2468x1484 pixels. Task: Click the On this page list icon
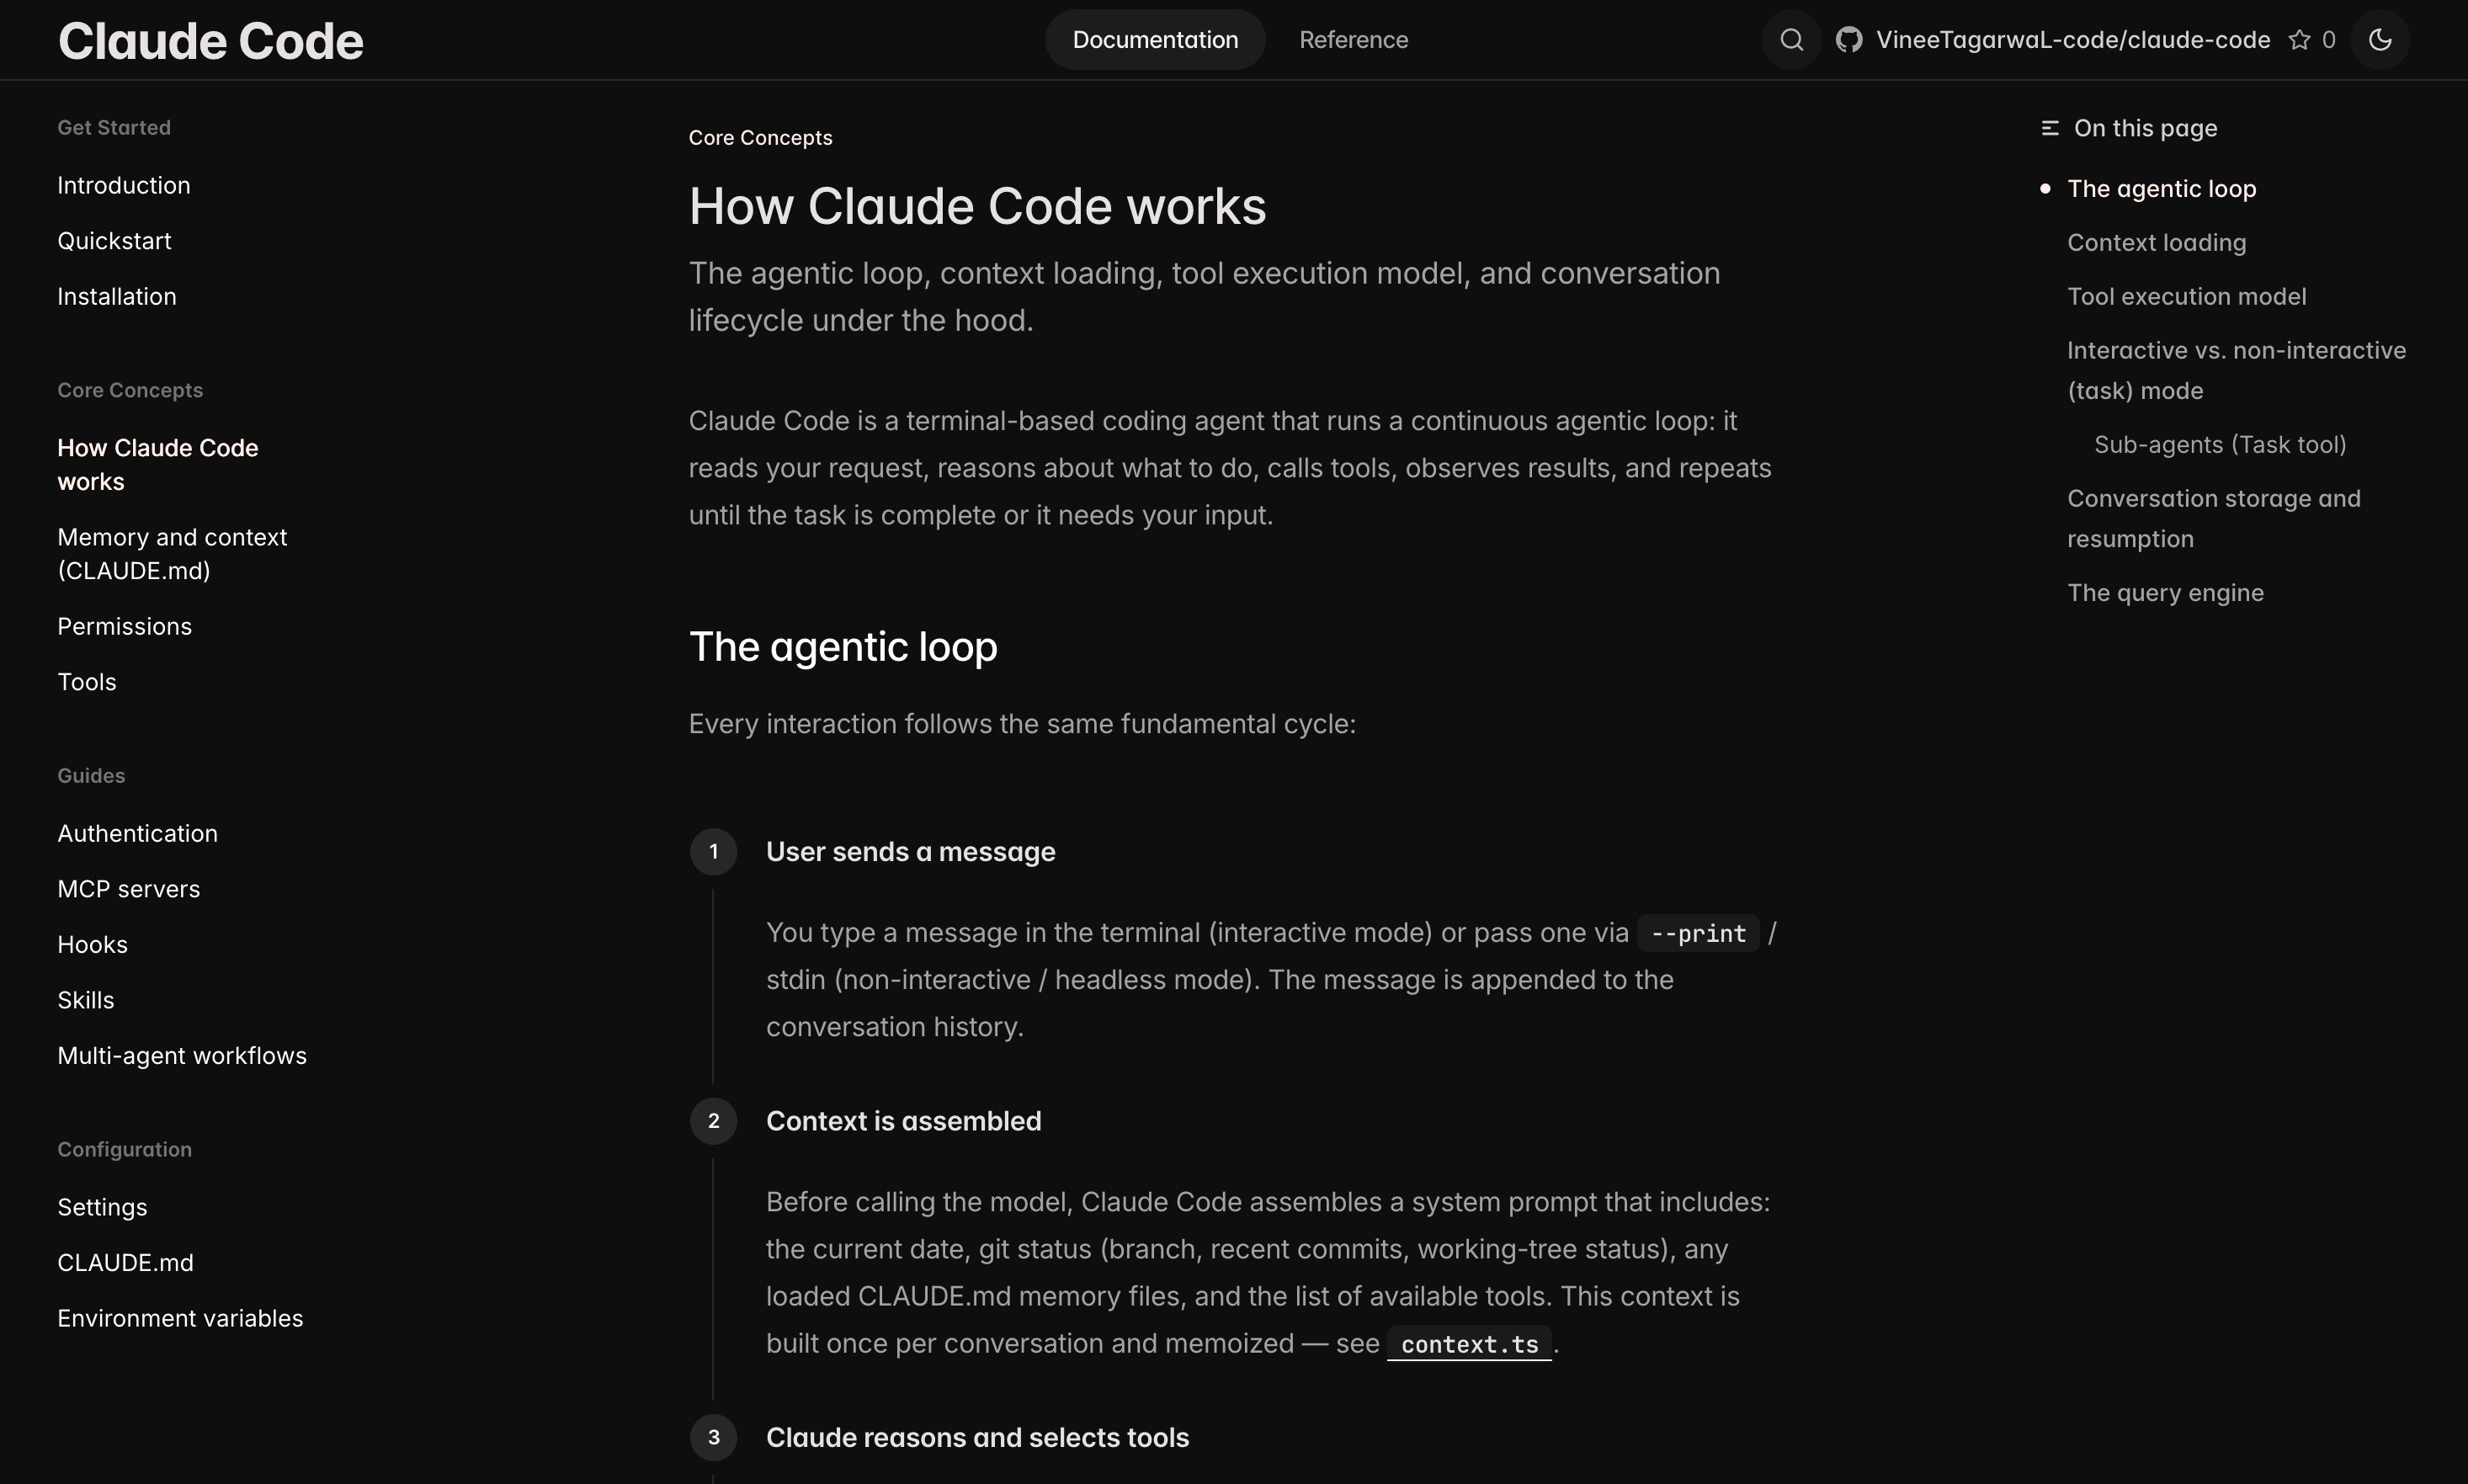[x=2050, y=128]
